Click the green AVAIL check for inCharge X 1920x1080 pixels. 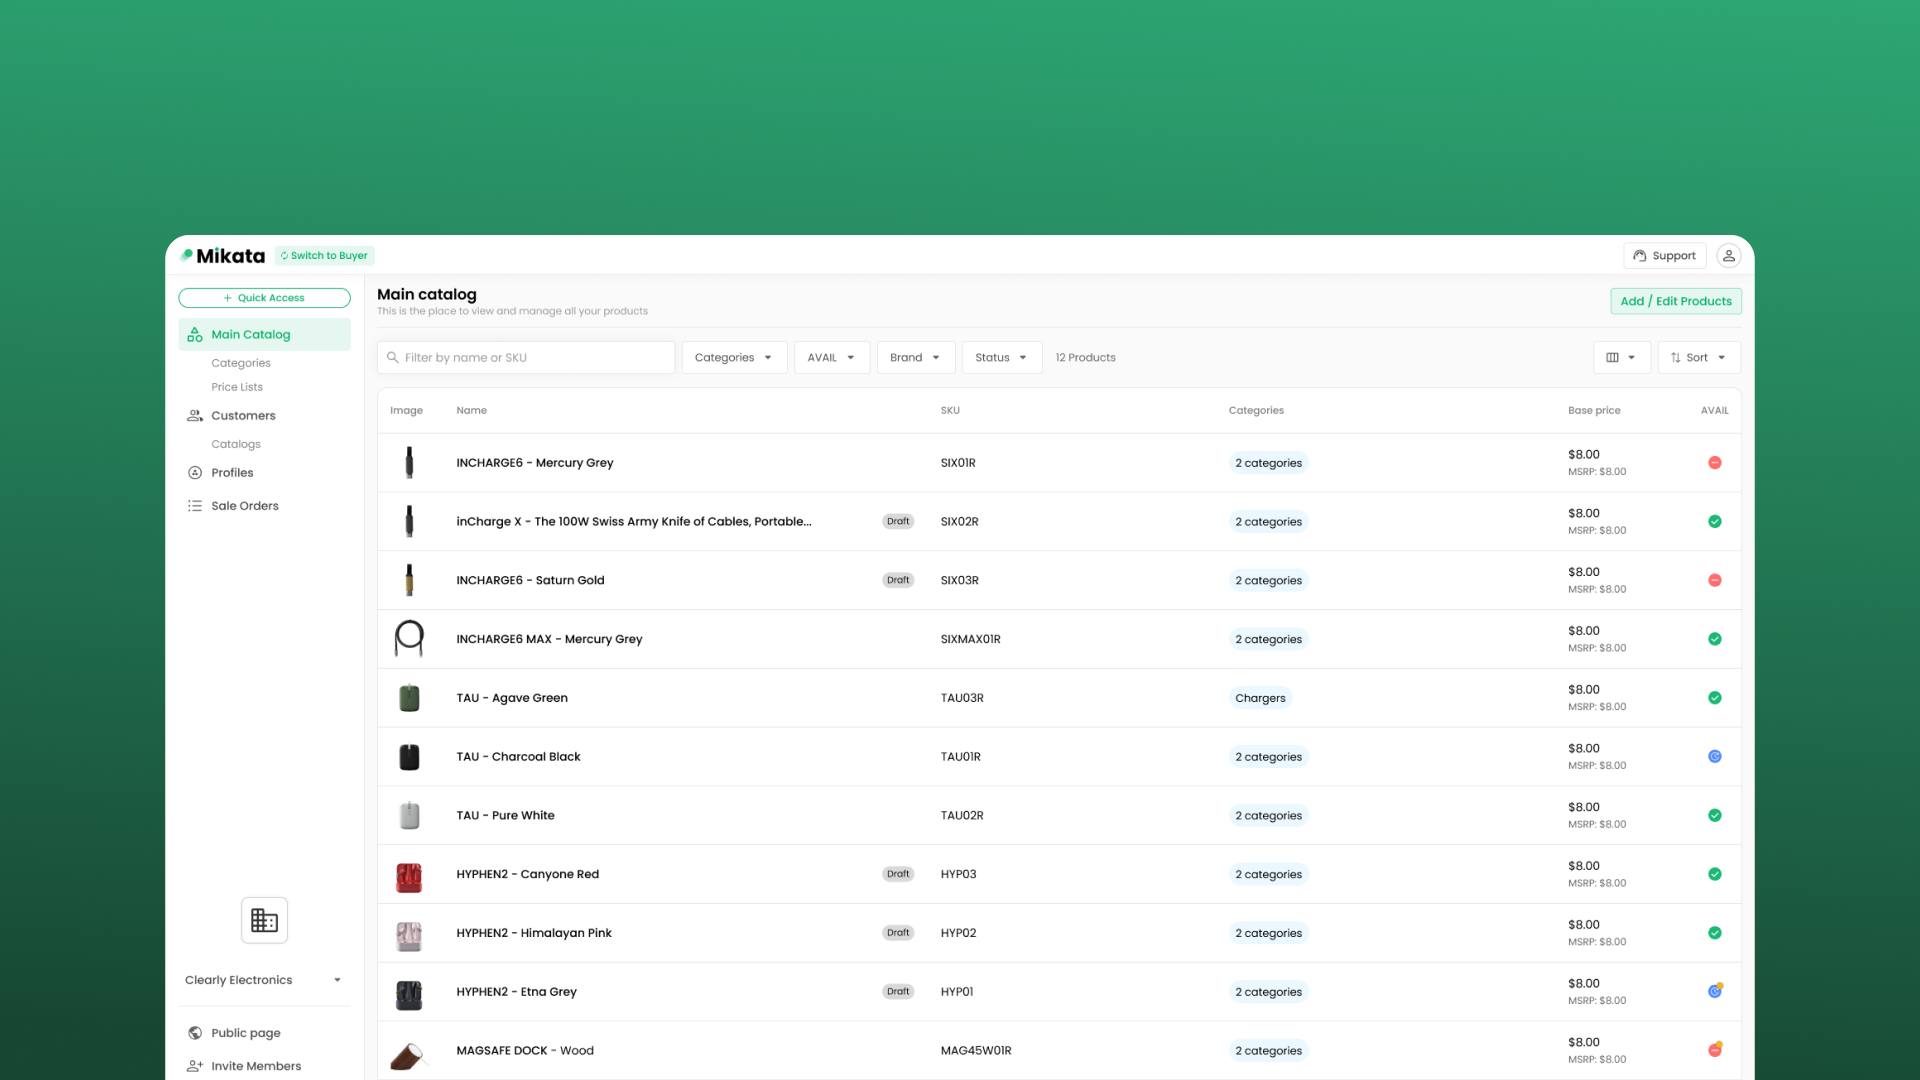(1715, 522)
